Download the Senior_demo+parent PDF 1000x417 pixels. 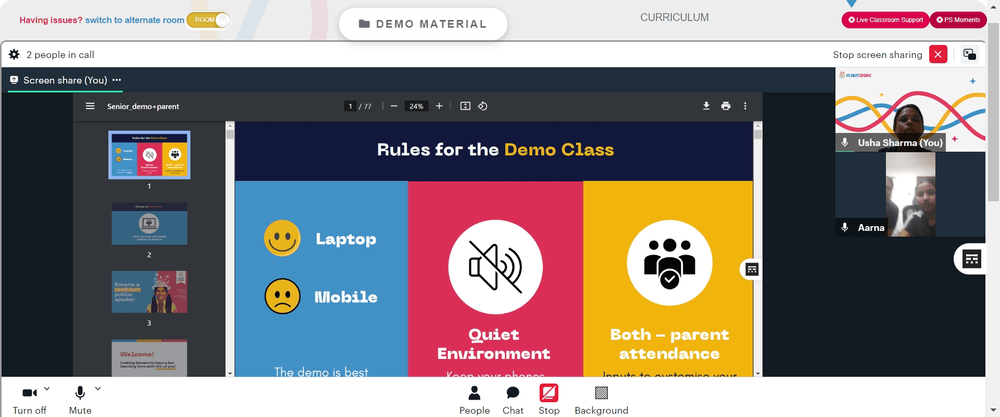[x=707, y=106]
